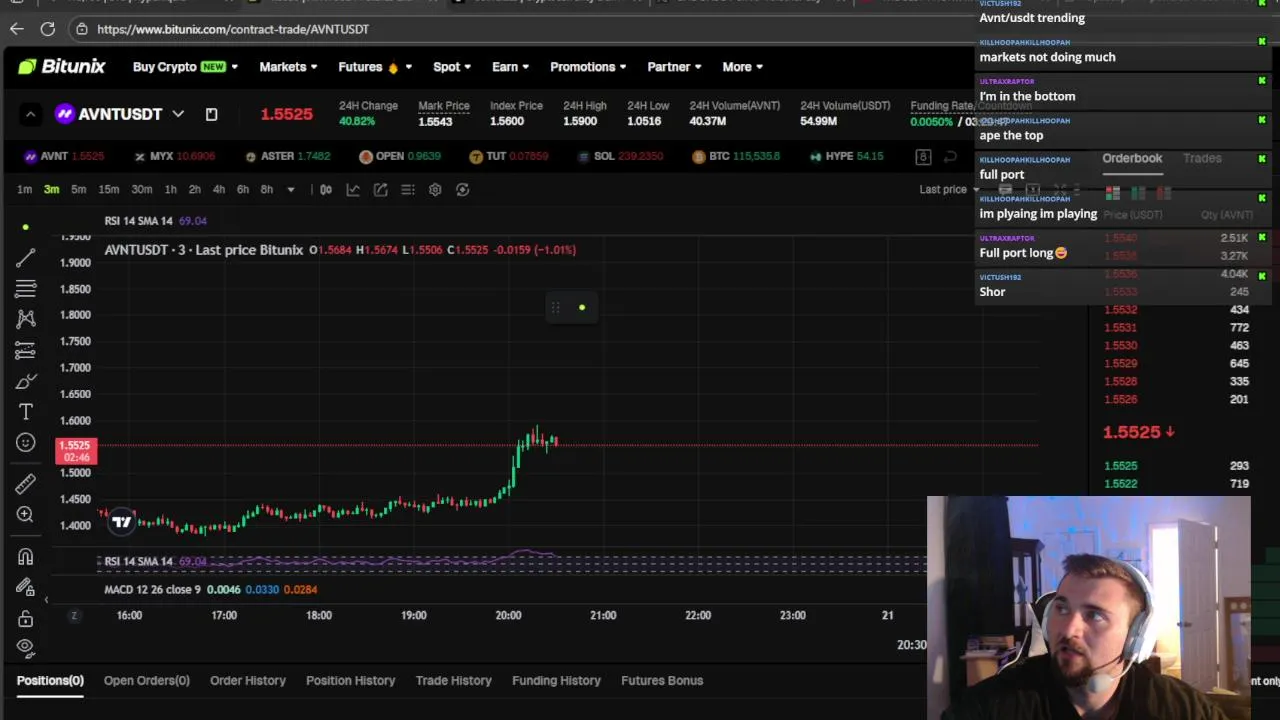This screenshot has height=720, width=1280.
Task: Switch to the Positions(0) tab
Action: click(x=50, y=680)
